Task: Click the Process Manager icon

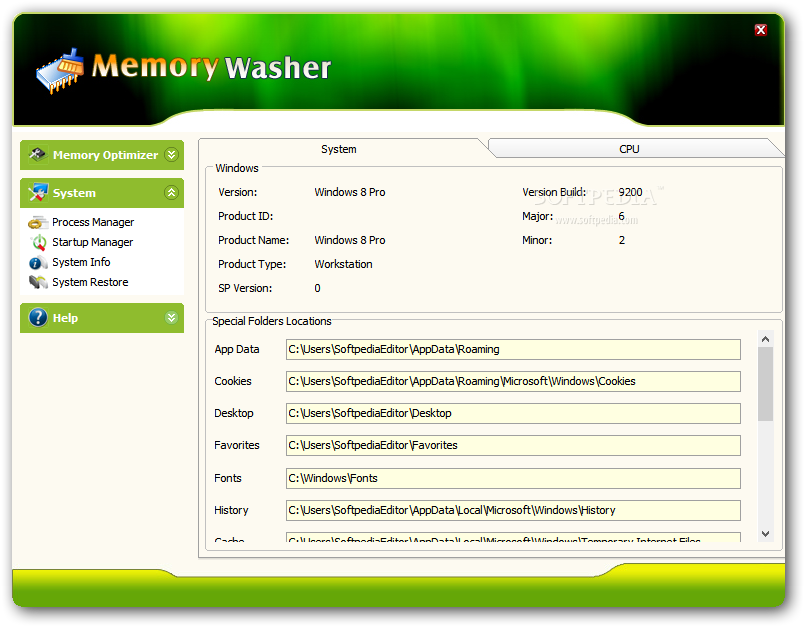Action: pyautogui.click(x=37, y=222)
